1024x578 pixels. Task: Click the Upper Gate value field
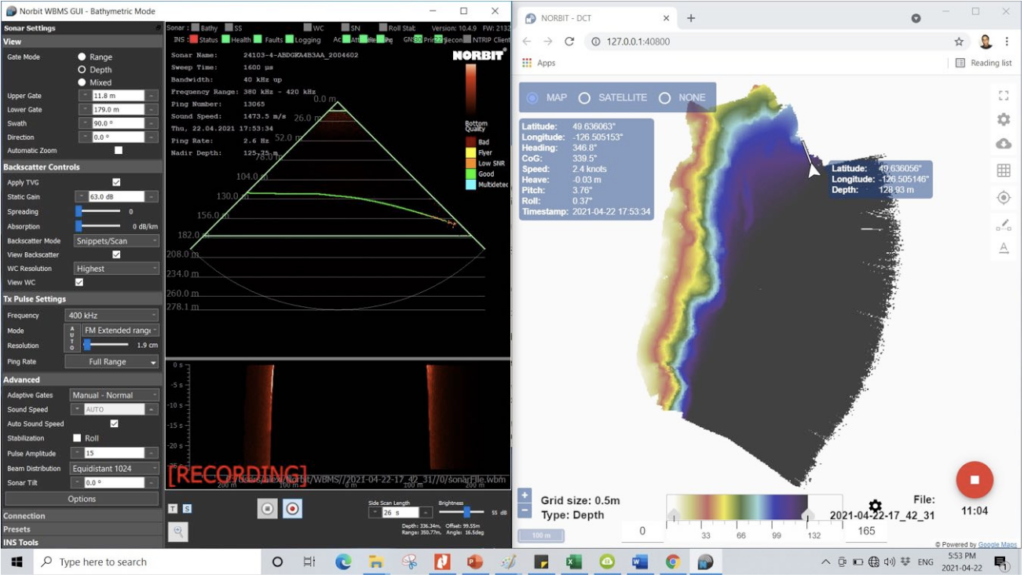[118, 95]
